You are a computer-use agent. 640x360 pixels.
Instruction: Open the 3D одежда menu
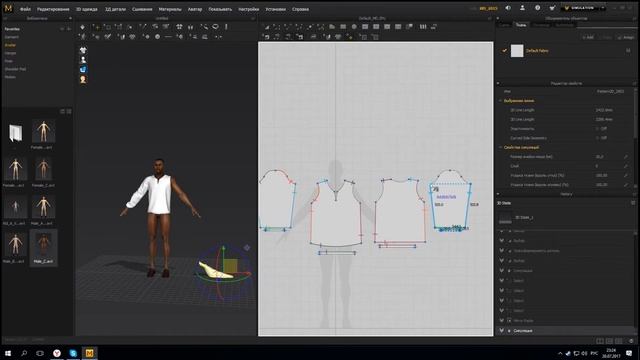[87, 9]
